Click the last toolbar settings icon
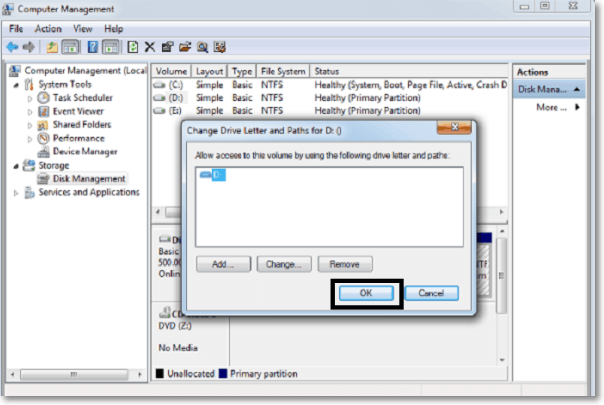The image size is (604, 405). pyautogui.click(x=220, y=47)
